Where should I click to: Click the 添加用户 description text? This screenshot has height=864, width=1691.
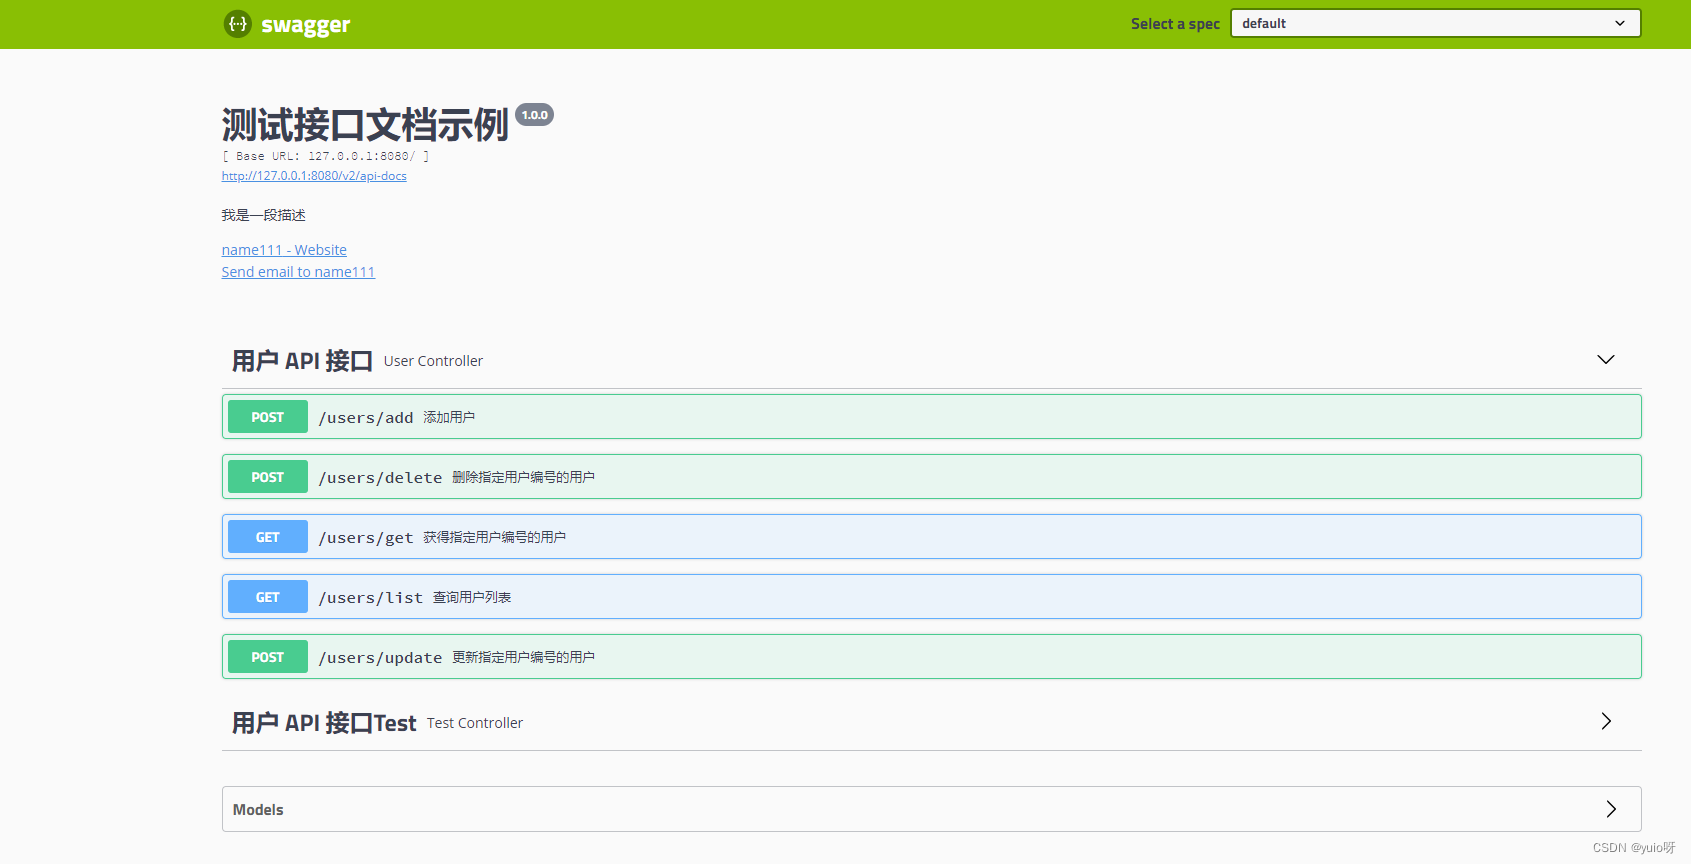pos(449,417)
